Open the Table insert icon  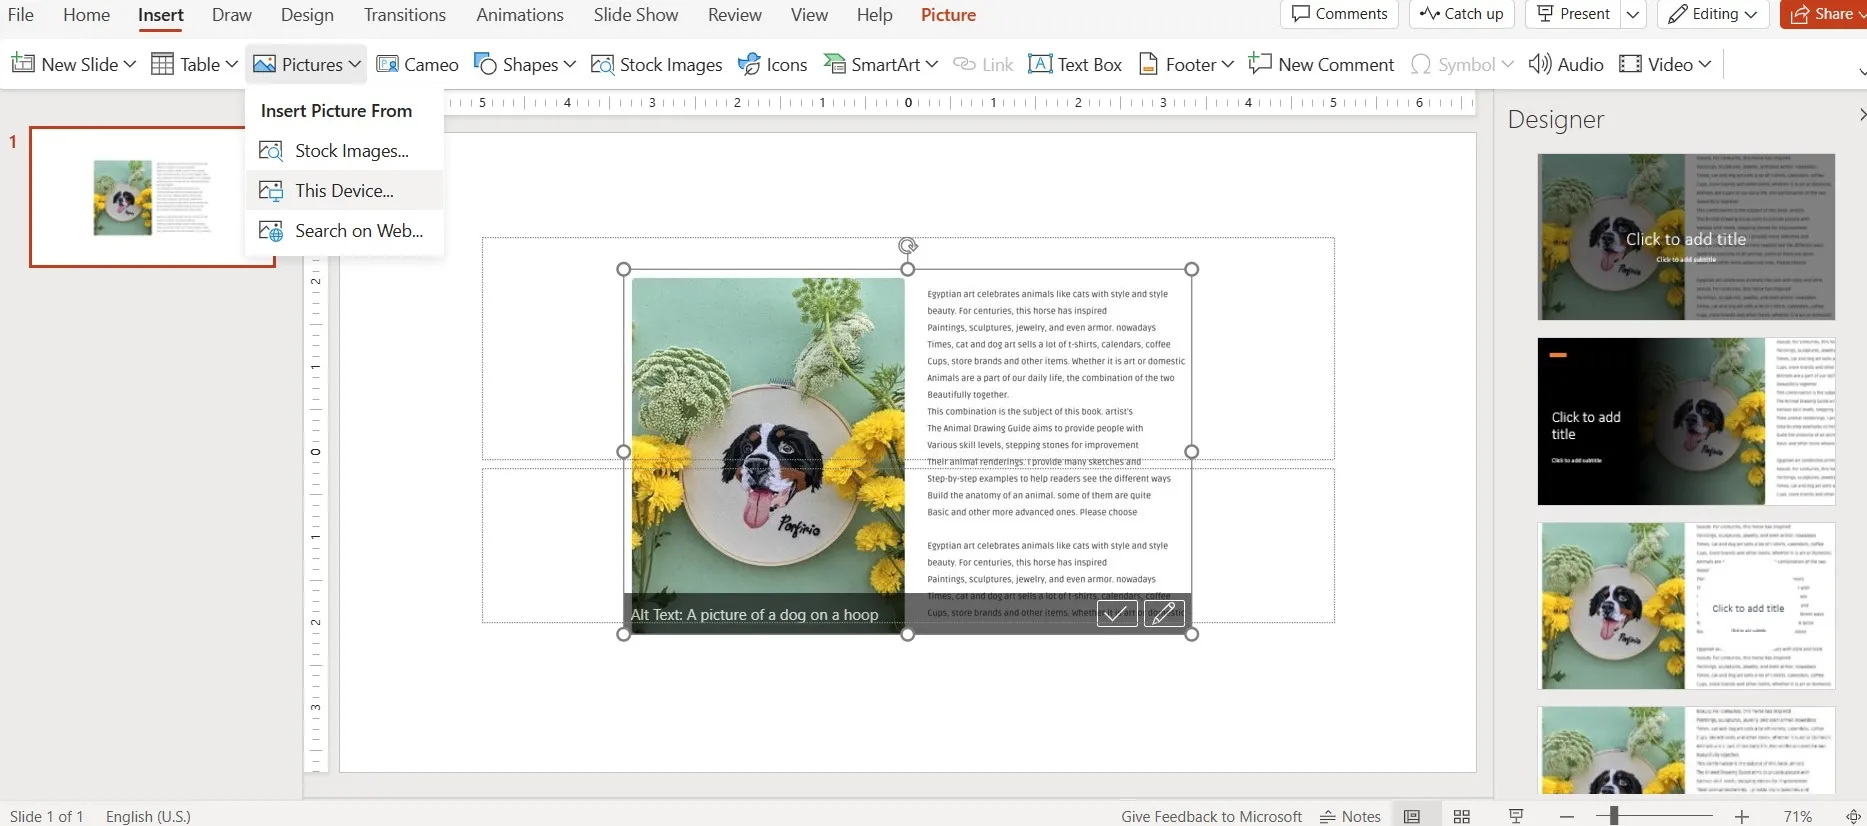[x=163, y=64]
